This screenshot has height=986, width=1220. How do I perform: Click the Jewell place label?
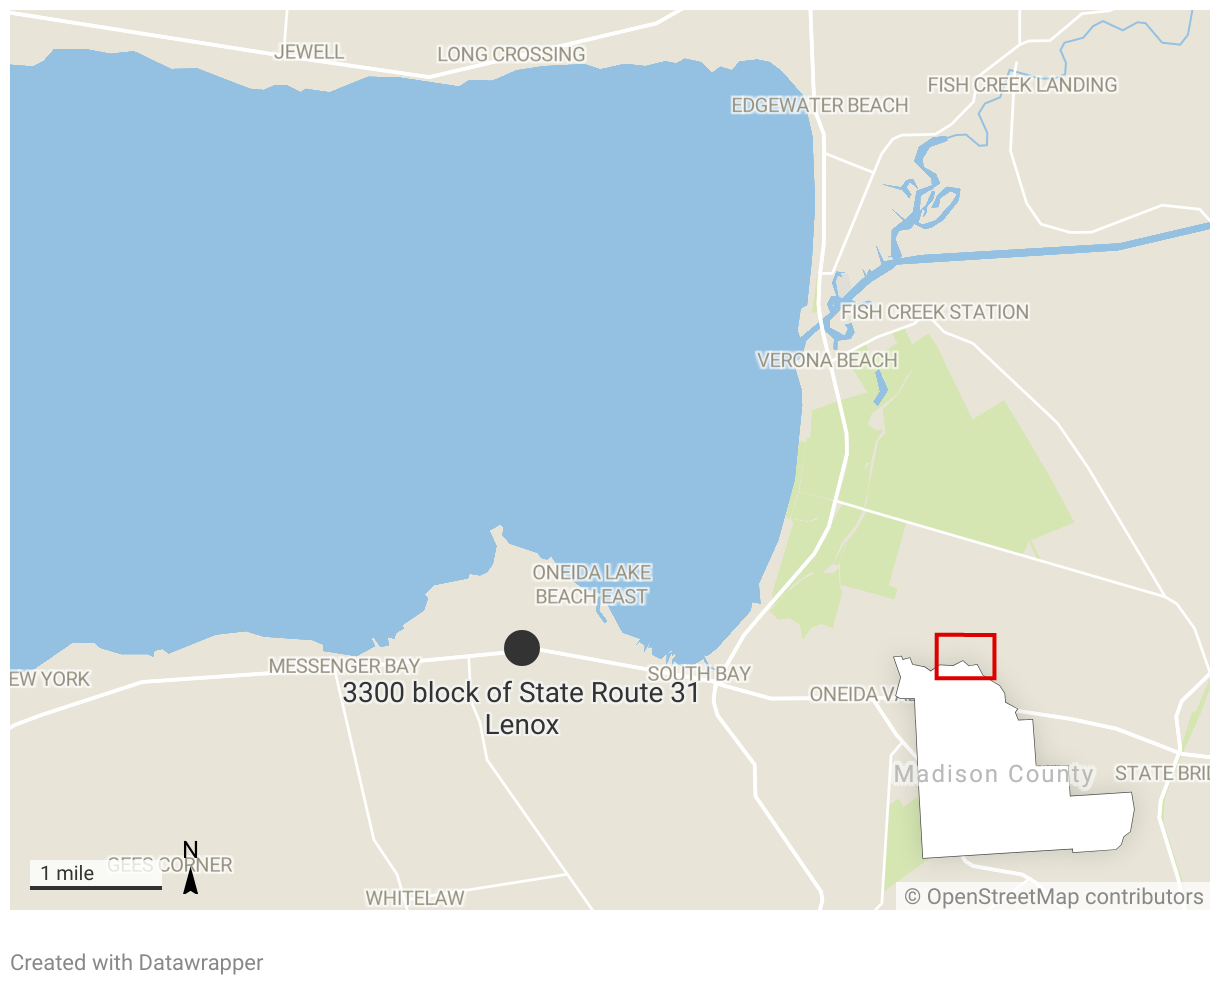[309, 51]
